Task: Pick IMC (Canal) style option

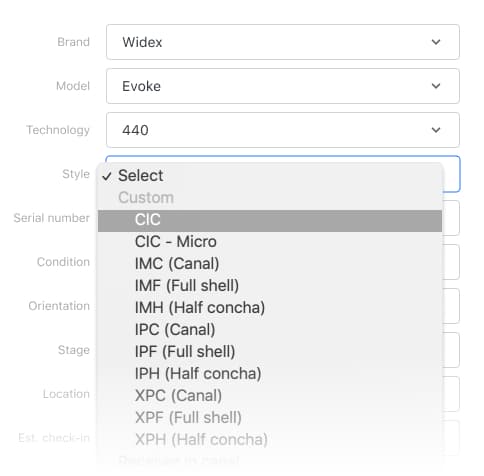Action: pos(270,264)
